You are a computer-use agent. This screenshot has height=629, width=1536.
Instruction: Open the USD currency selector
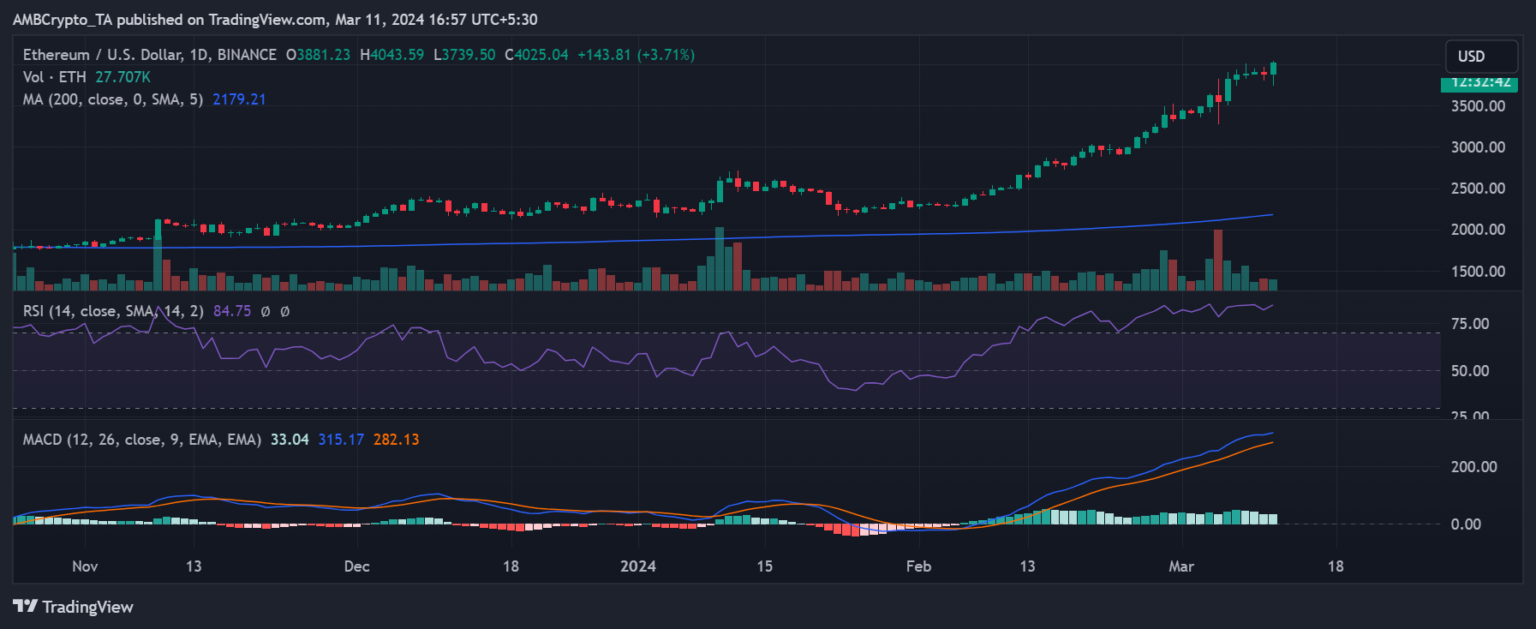coord(1471,56)
